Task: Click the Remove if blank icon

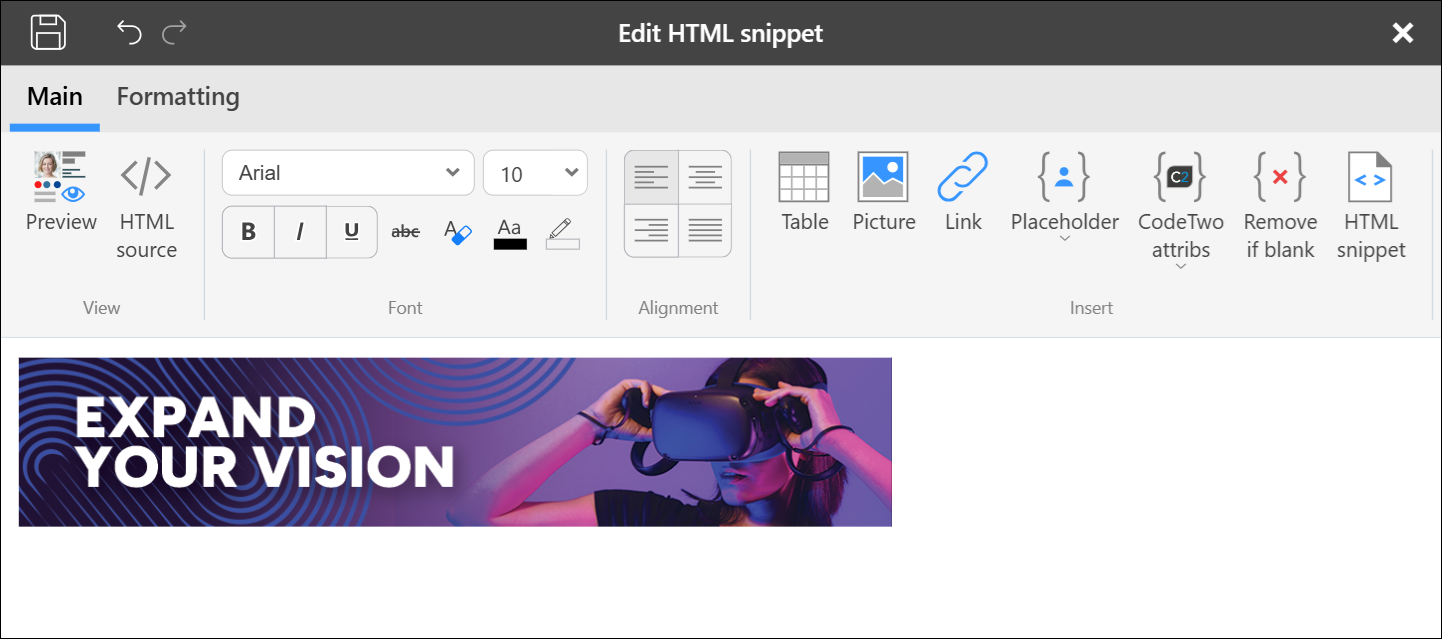Action: (x=1280, y=207)
